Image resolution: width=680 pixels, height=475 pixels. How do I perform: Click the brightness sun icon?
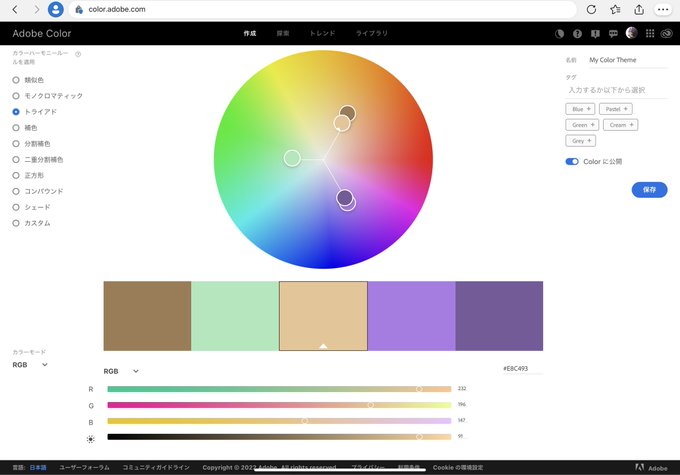click(x=91, y=439)
